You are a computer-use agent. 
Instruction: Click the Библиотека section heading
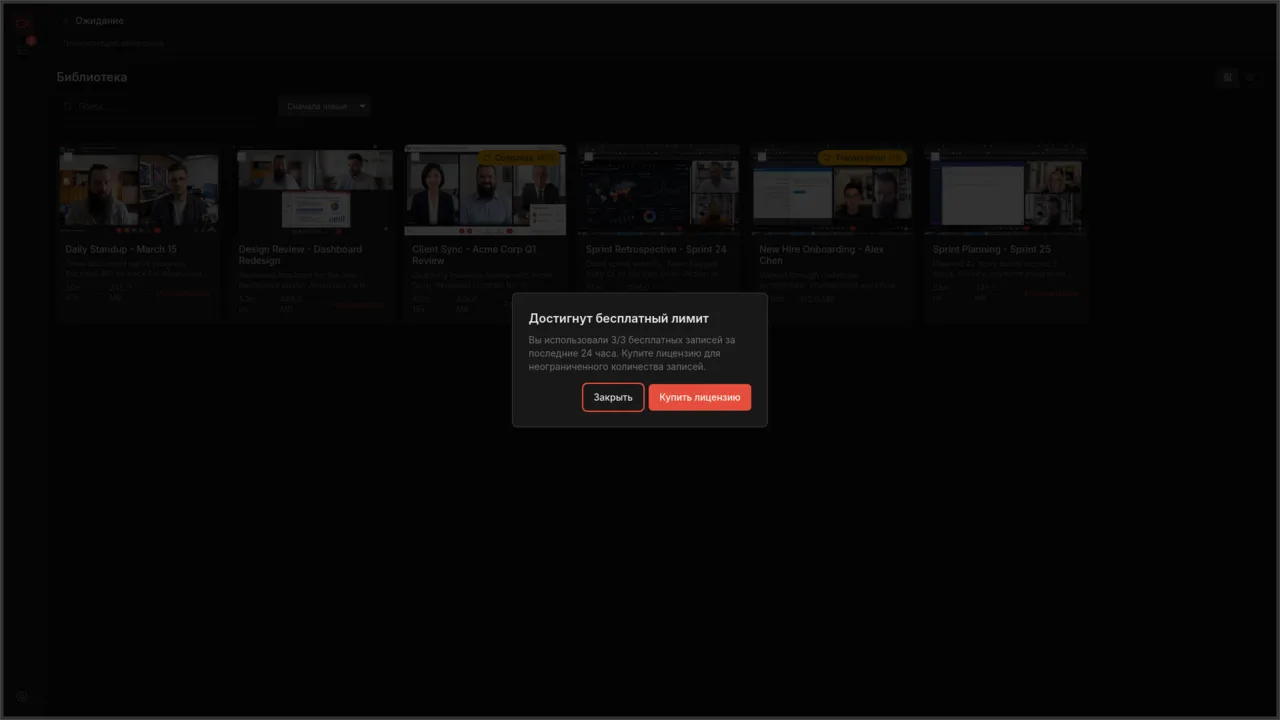(x=92, y=77)
